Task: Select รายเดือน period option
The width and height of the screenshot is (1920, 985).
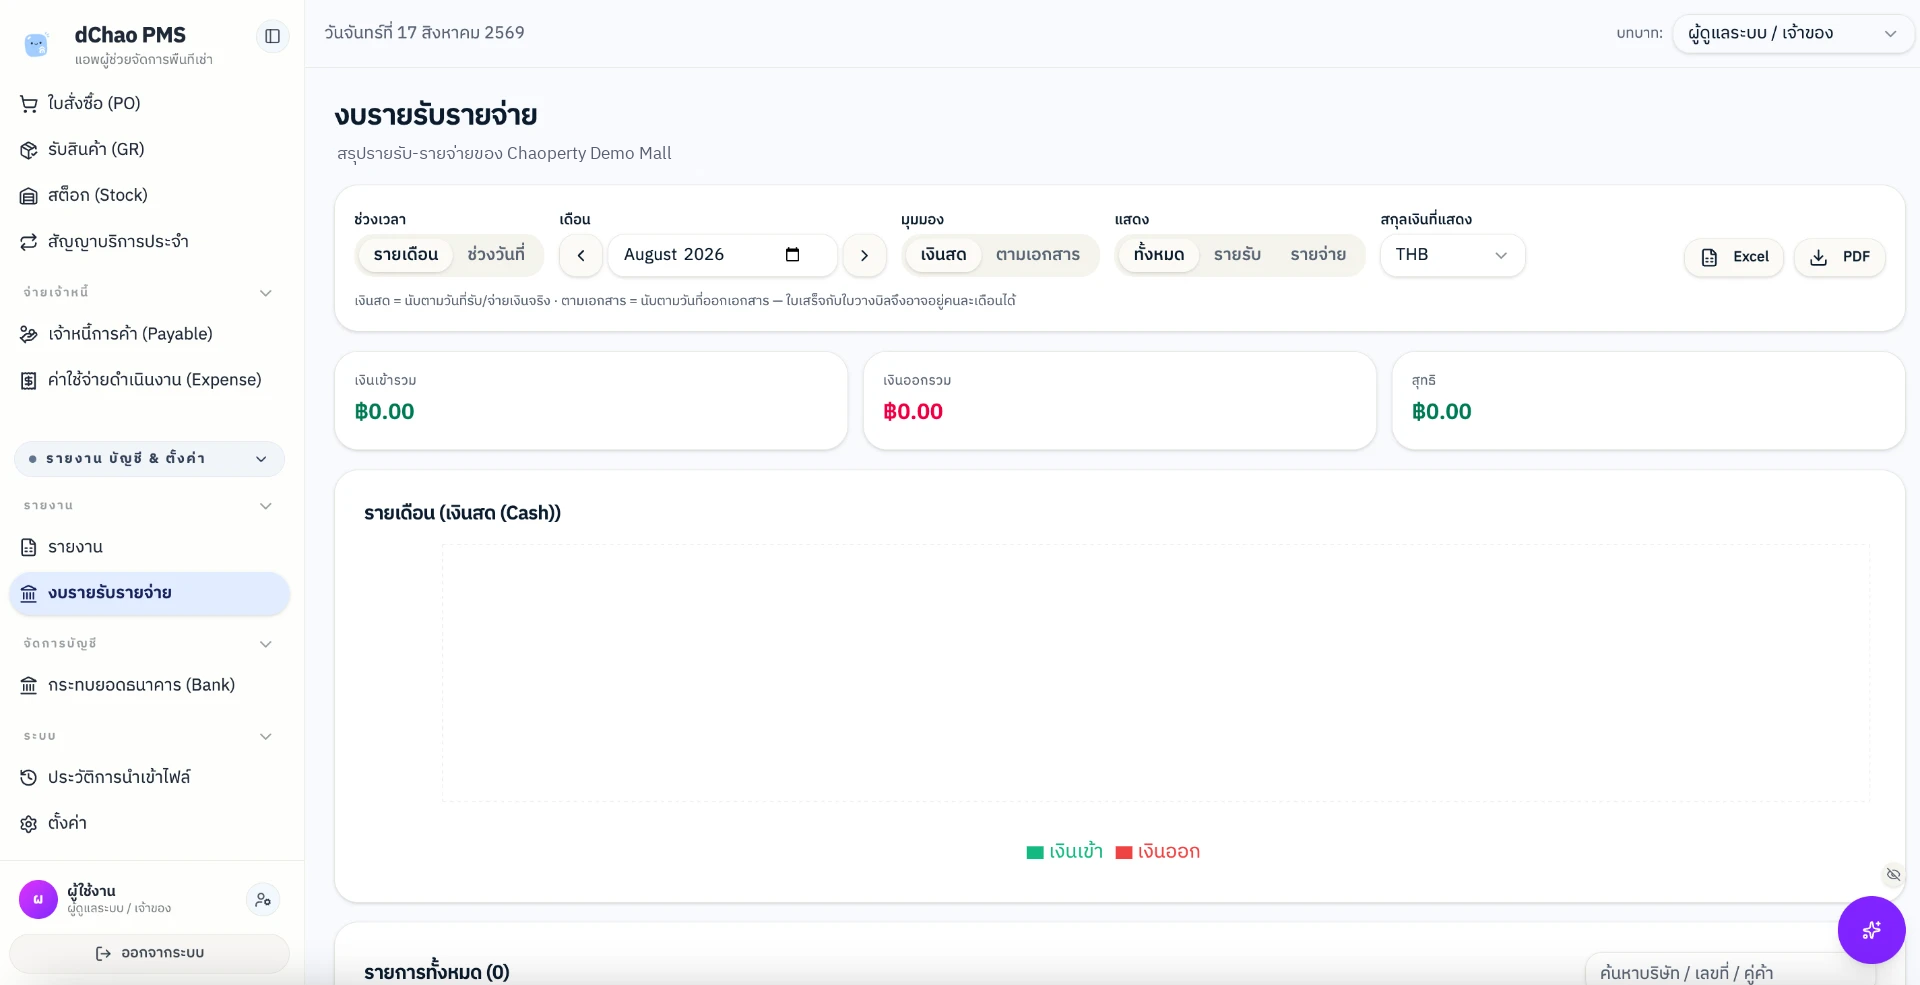Action: pos(406,255)
